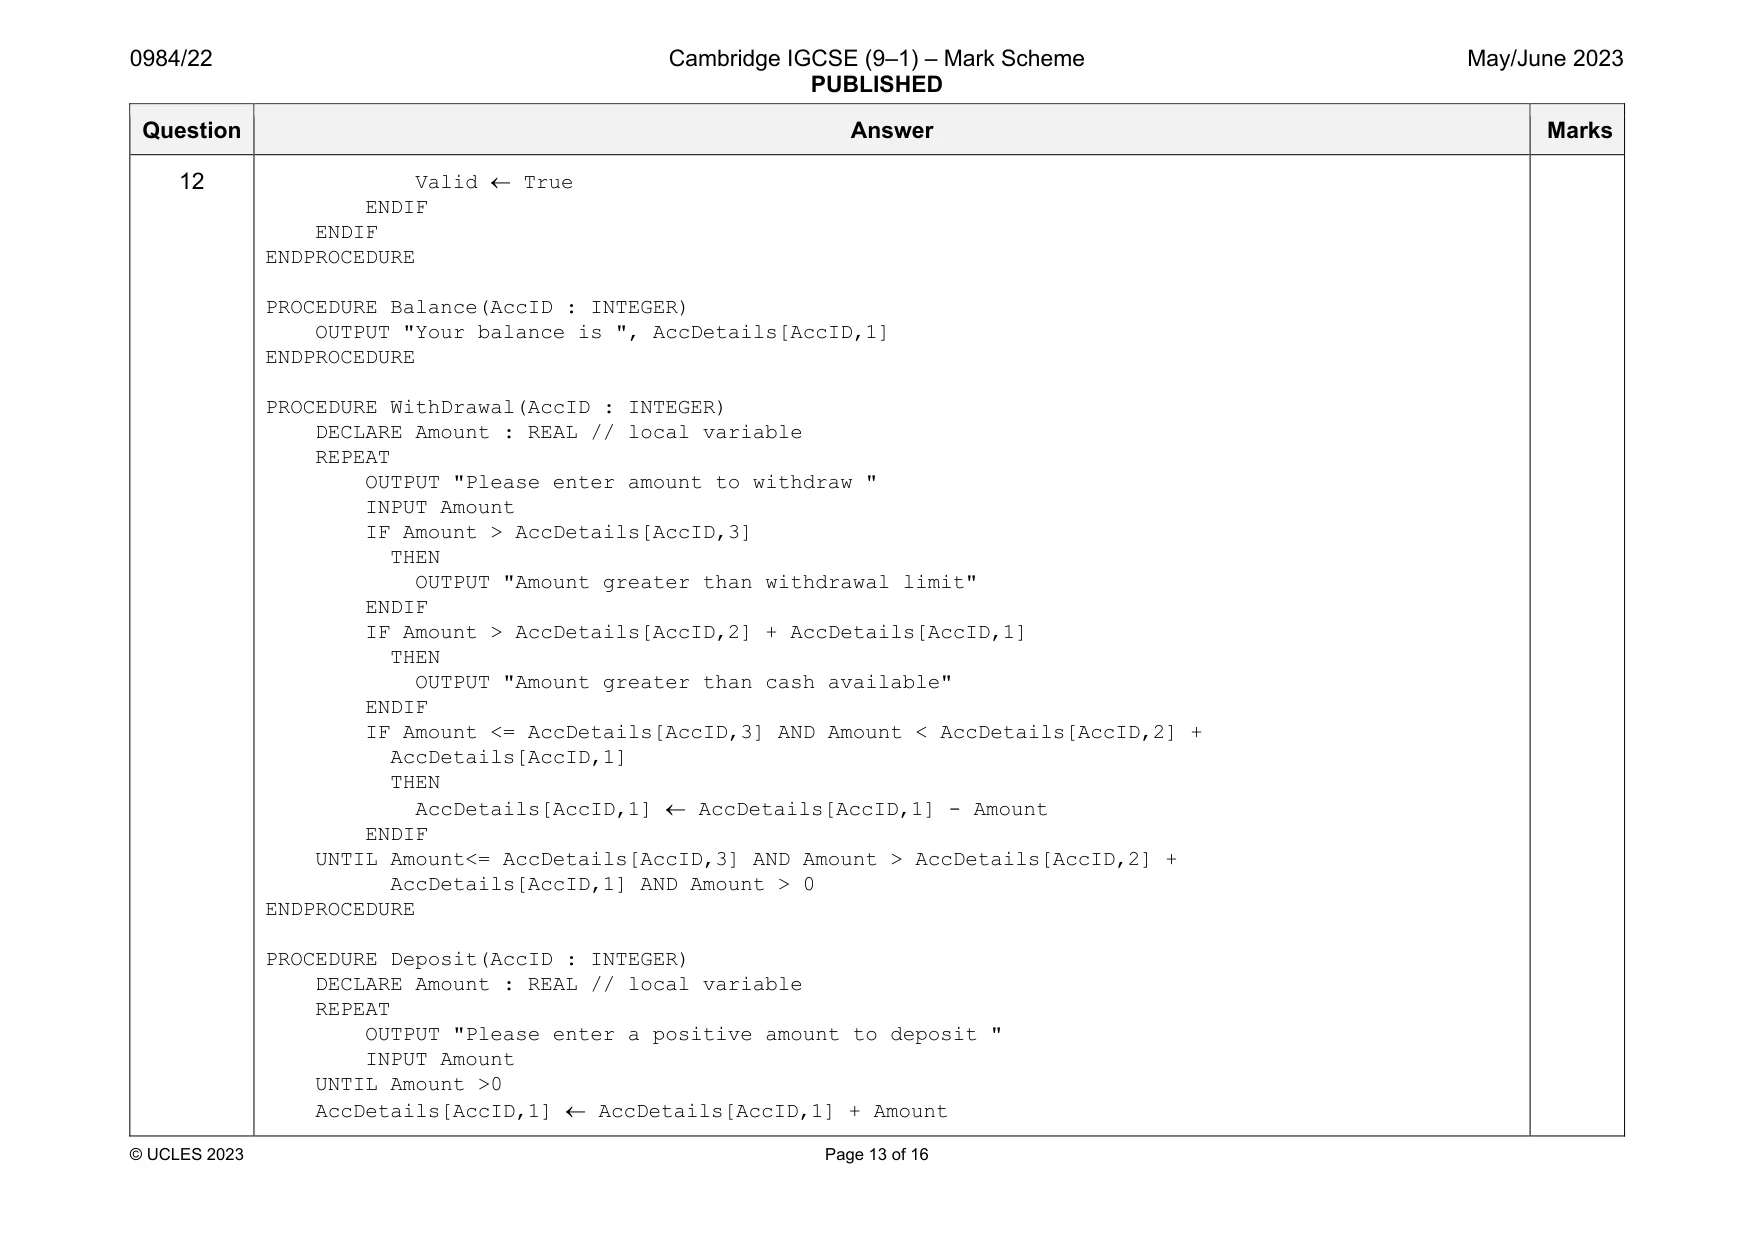Click the 'PUBLISHED' heading
This screenshot has height=1241, width=1755.
click(876, 85)
